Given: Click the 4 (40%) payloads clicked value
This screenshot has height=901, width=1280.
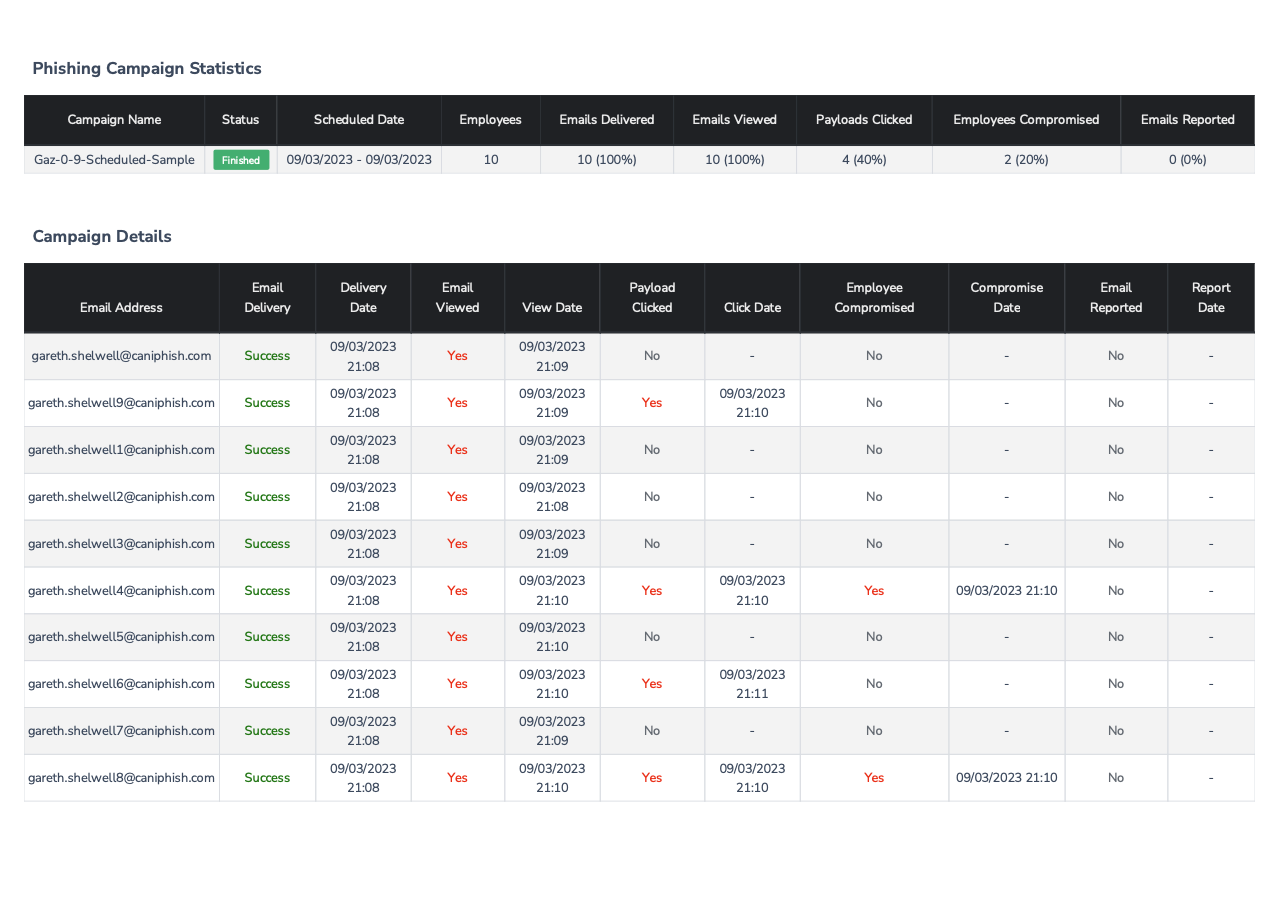Looking at the screenshot, I should point(864,160).
